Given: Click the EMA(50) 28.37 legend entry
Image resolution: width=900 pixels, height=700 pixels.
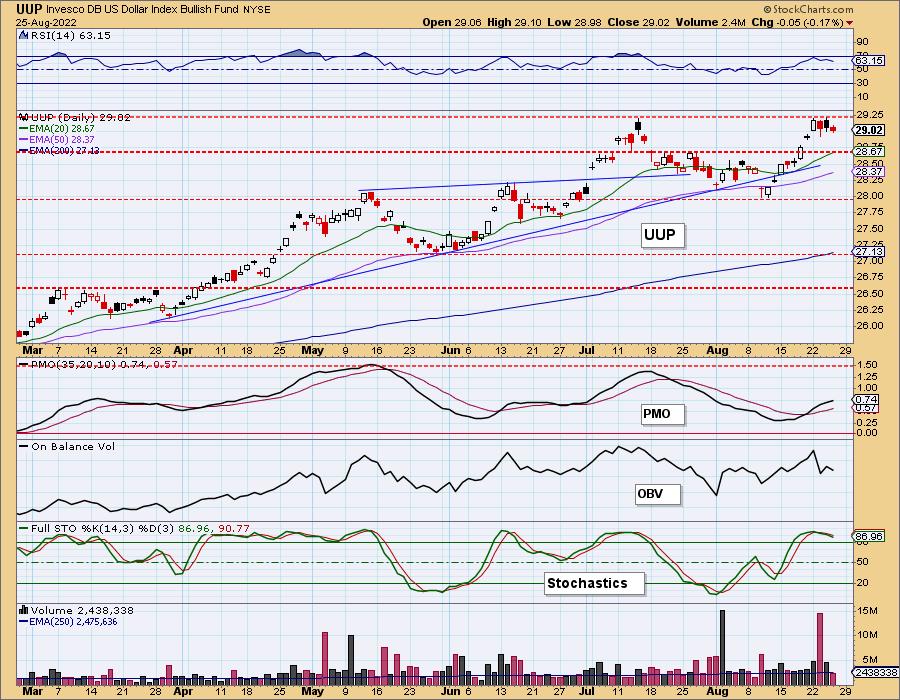Looking at the screenshot, I should [x=57, y=139].
